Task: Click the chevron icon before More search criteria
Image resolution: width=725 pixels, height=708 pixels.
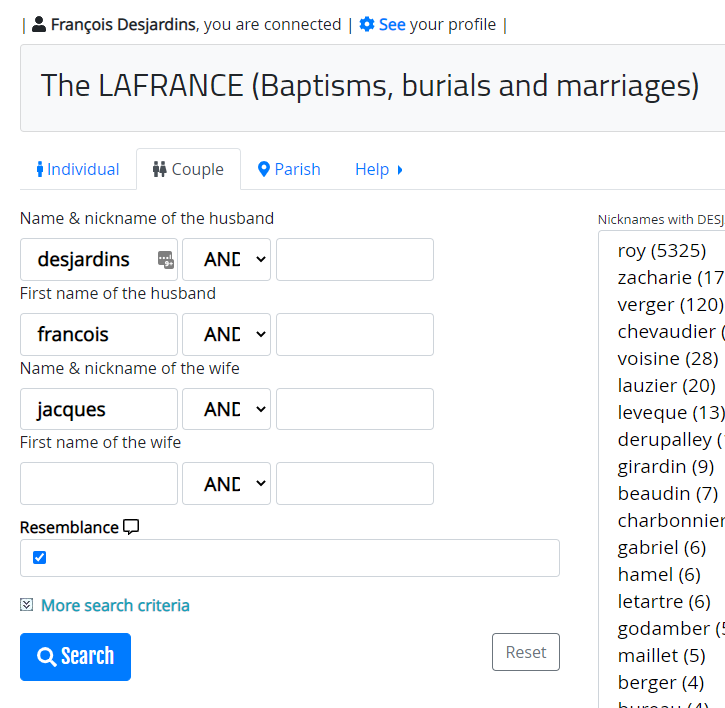Action: point(27,604)
